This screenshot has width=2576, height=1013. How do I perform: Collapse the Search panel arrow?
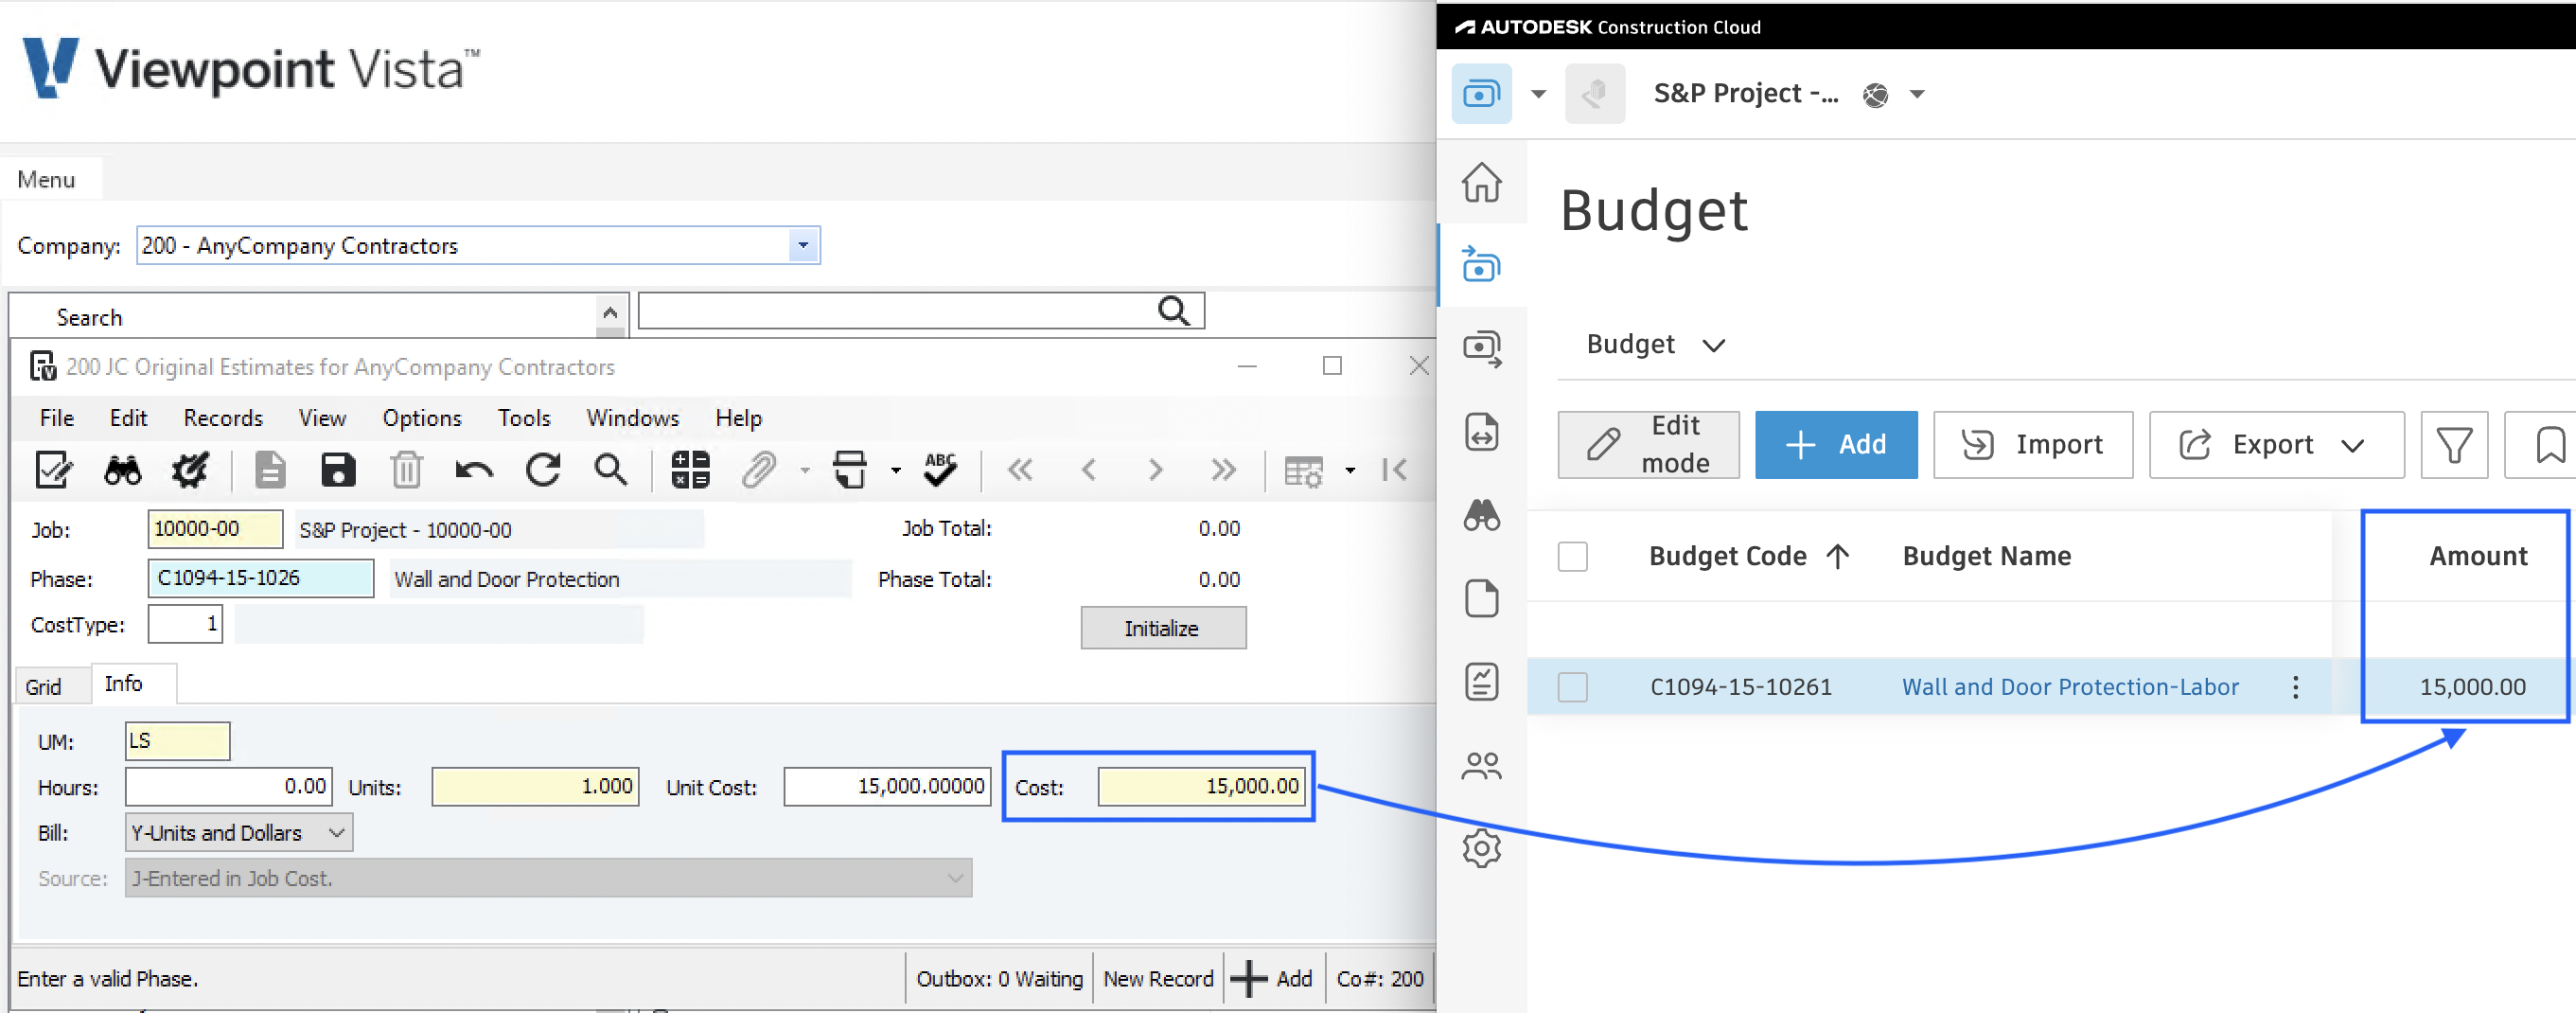(x=609, y=313)
